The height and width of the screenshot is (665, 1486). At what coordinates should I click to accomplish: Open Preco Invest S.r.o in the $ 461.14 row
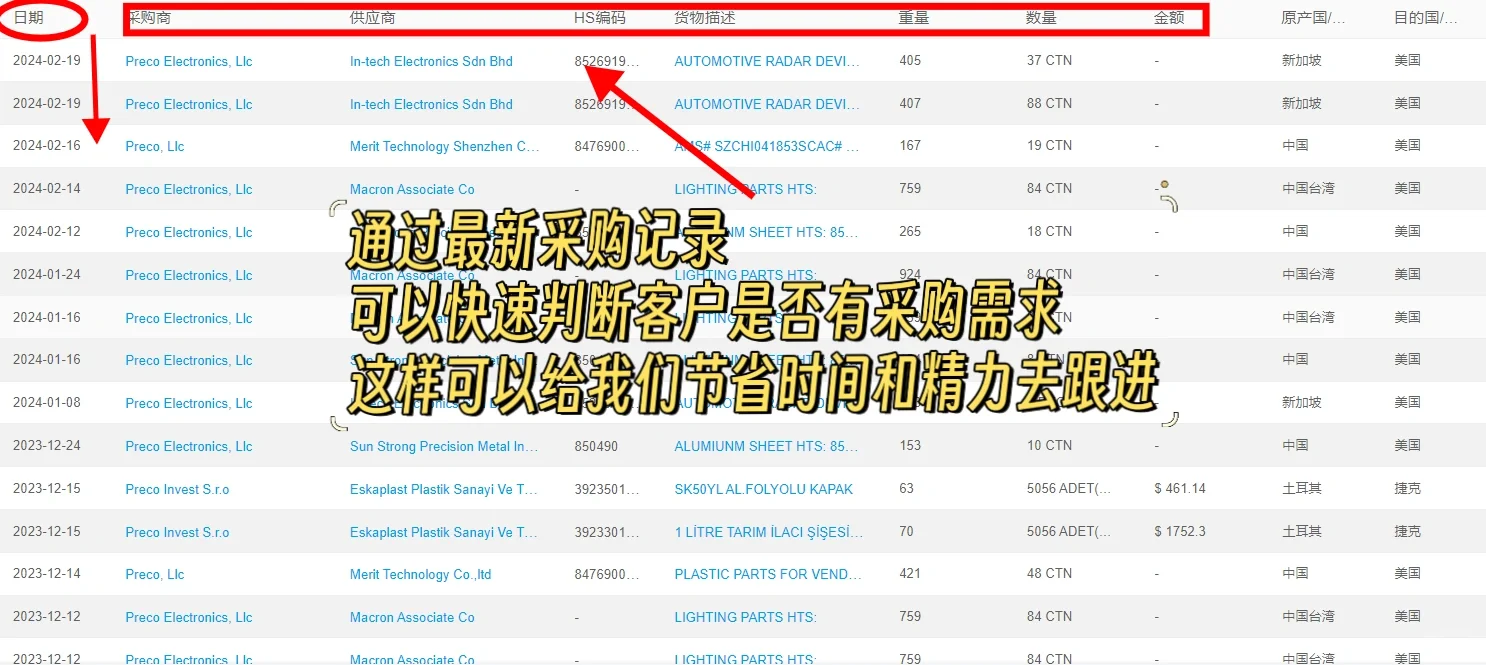177,489
